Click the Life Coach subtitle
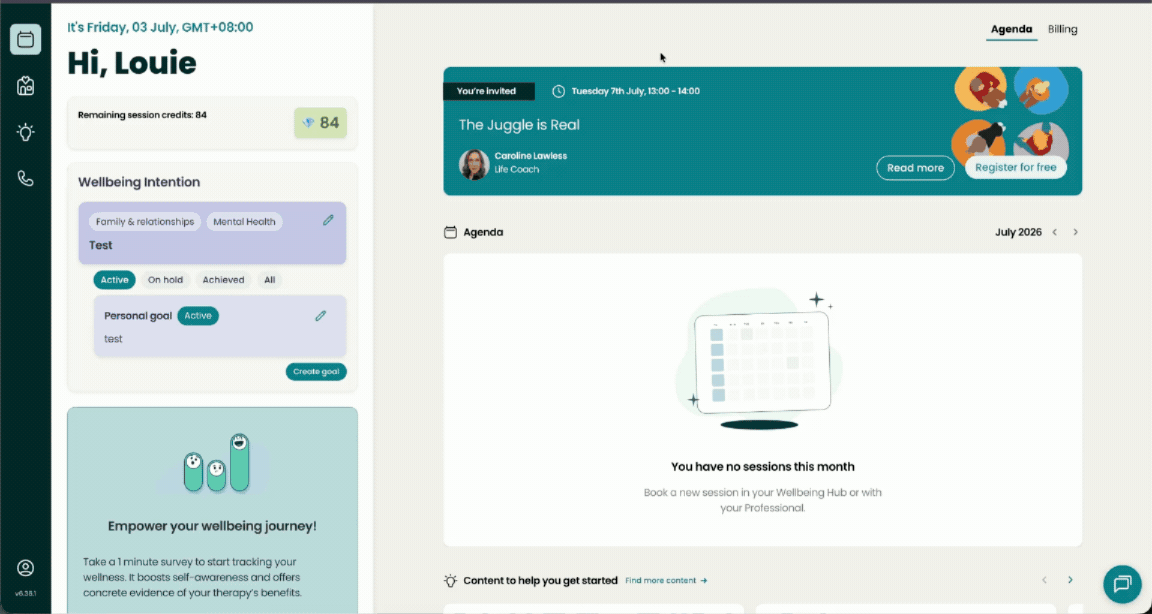 pyautogui.click(x=516, y=170)
